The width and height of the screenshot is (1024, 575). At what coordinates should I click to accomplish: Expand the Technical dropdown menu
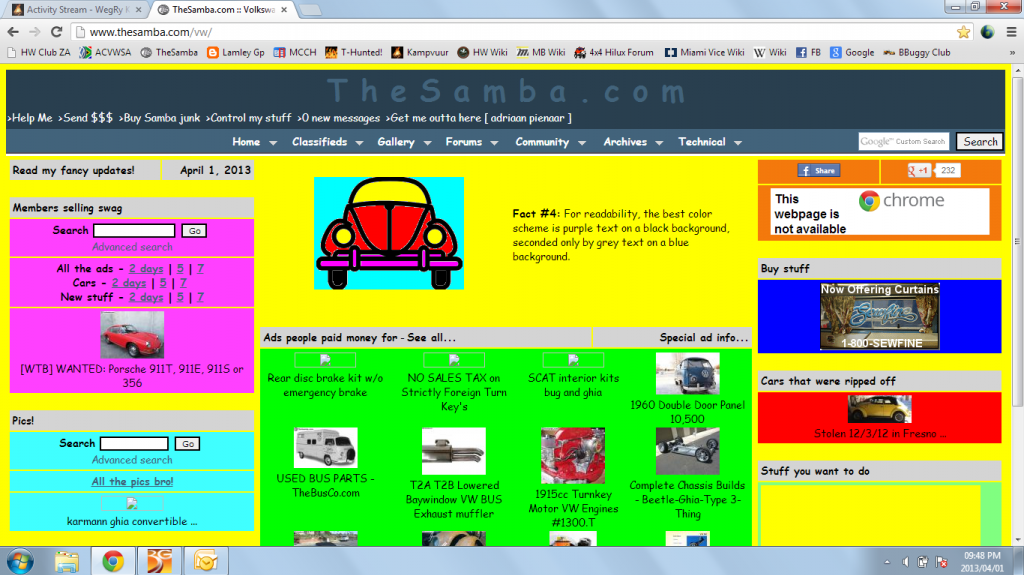coord(708,142)
